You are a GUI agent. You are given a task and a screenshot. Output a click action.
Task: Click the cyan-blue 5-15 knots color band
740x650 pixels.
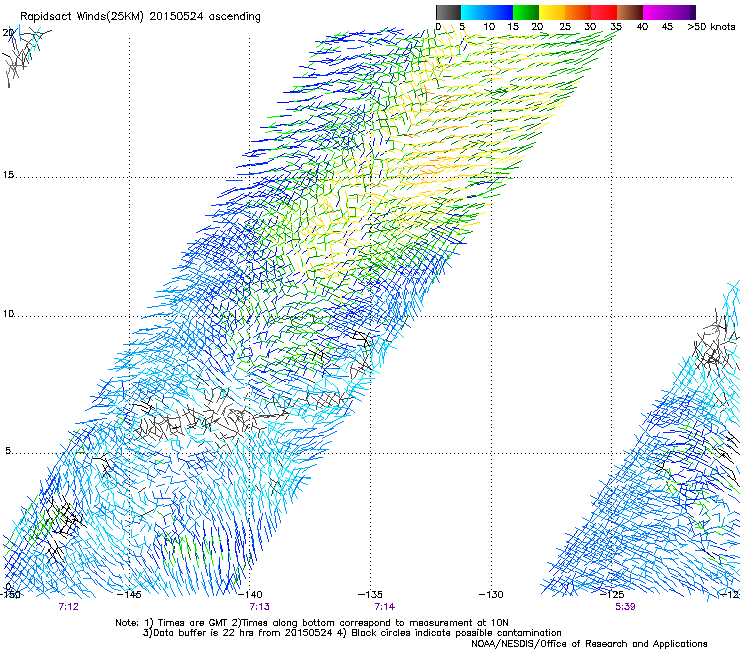pos(487,12)
